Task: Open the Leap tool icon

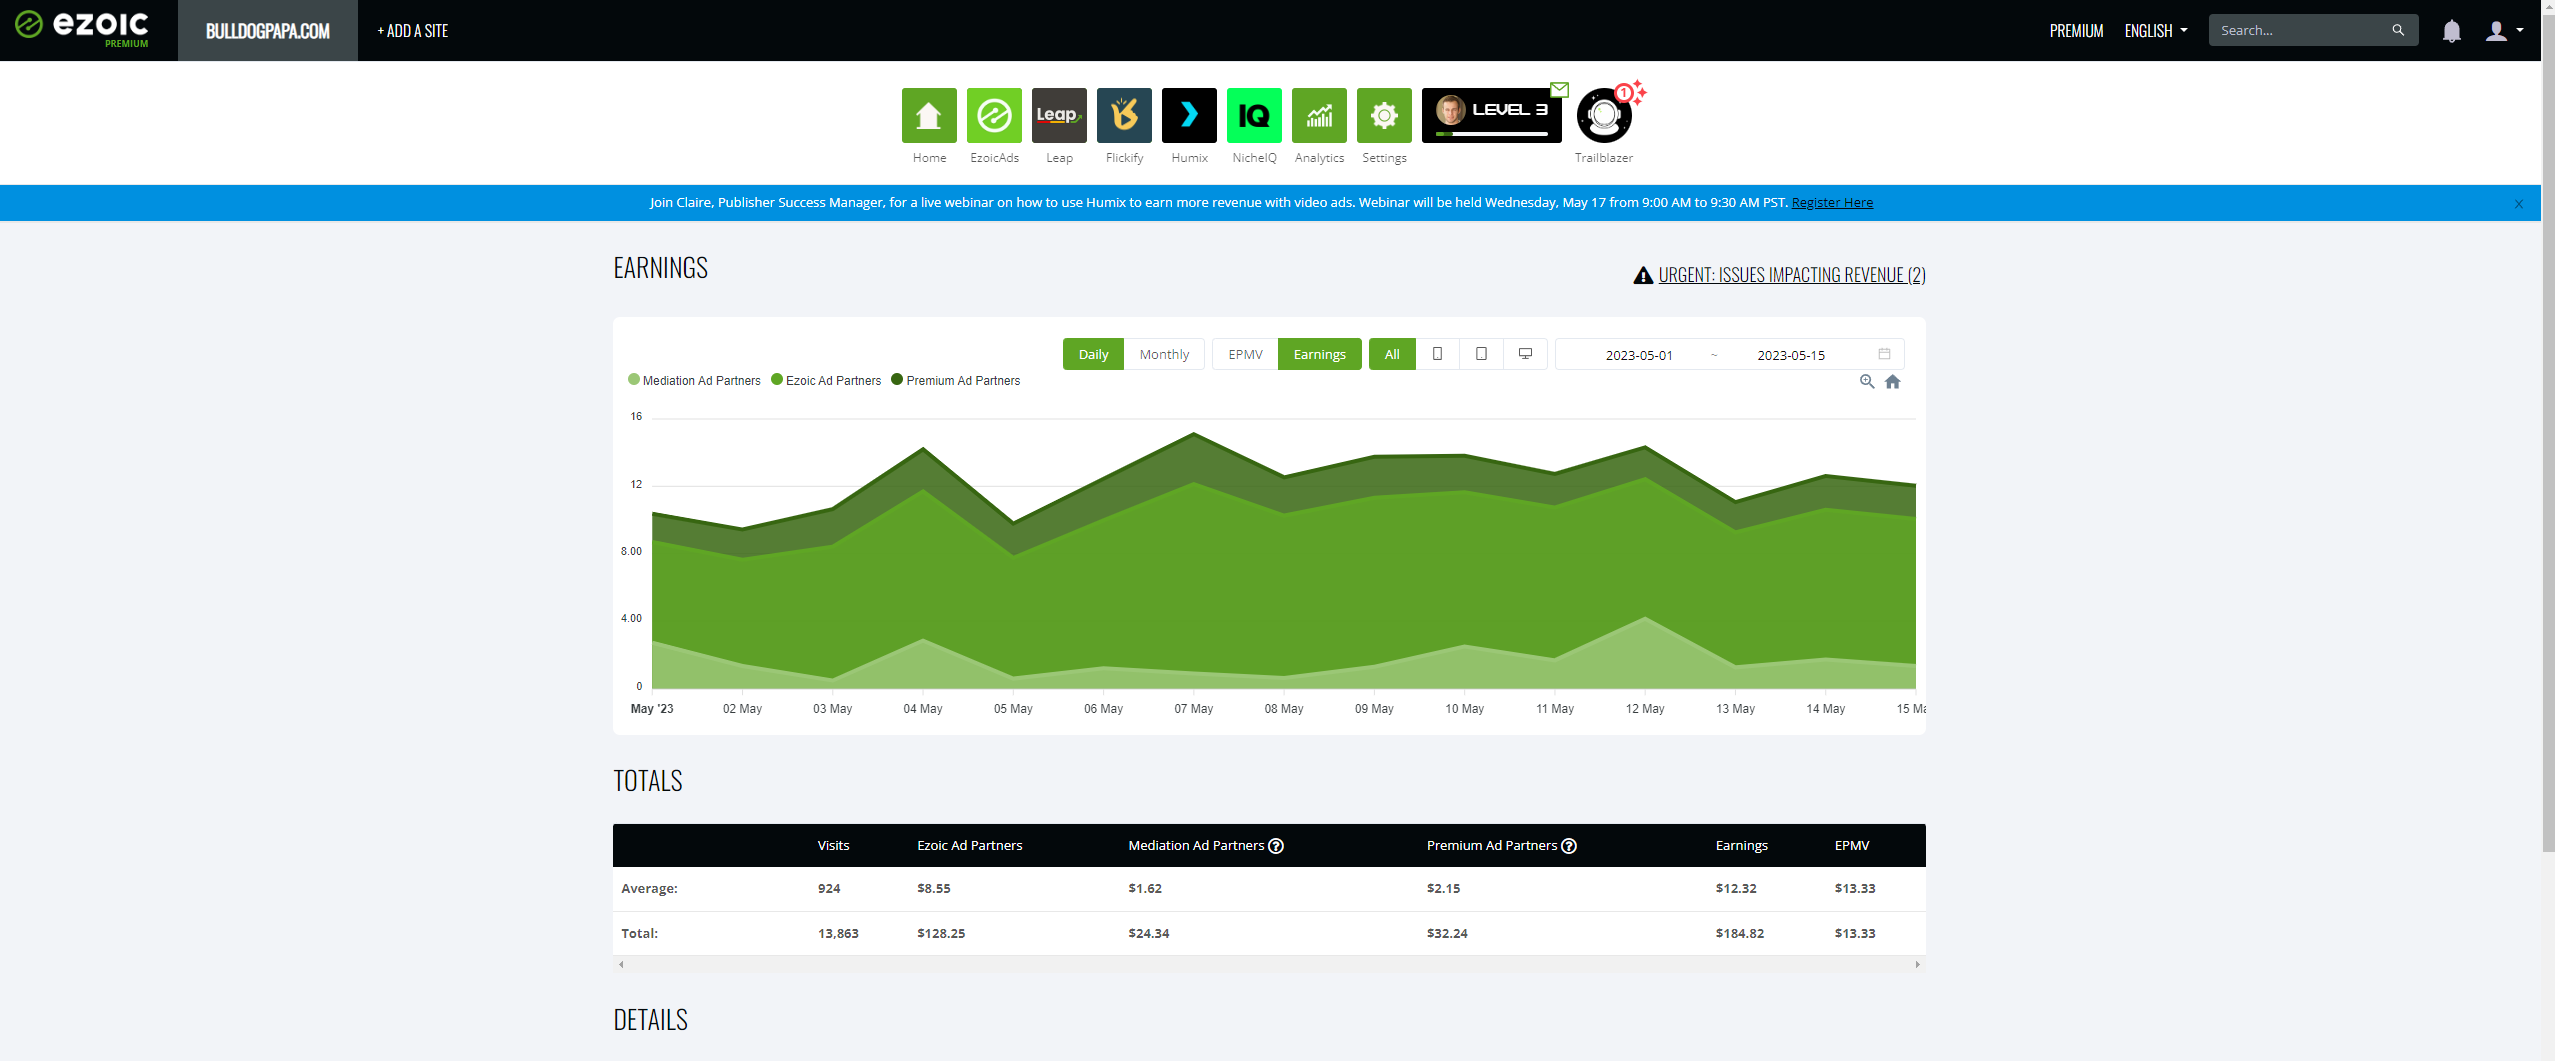Action: (1059, 115)
